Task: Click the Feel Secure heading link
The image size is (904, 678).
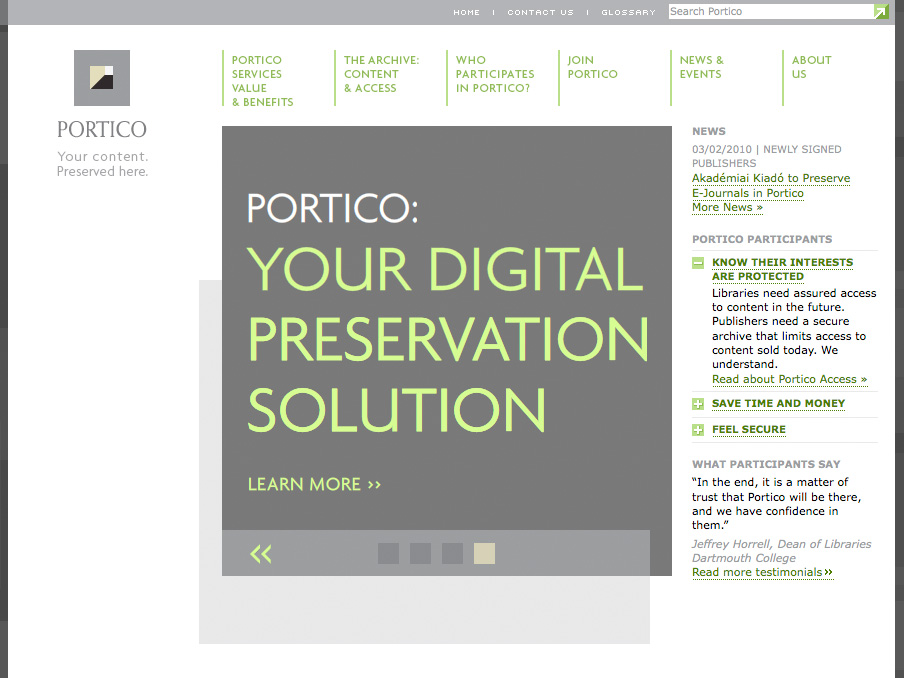Action: [748, 430]
